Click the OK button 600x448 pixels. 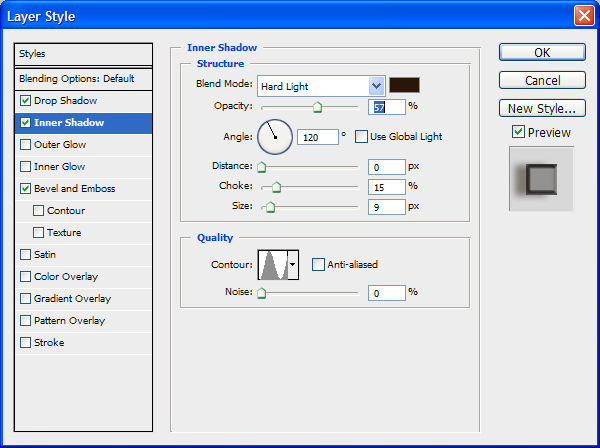pyautogui.click(x=541, y=52)
